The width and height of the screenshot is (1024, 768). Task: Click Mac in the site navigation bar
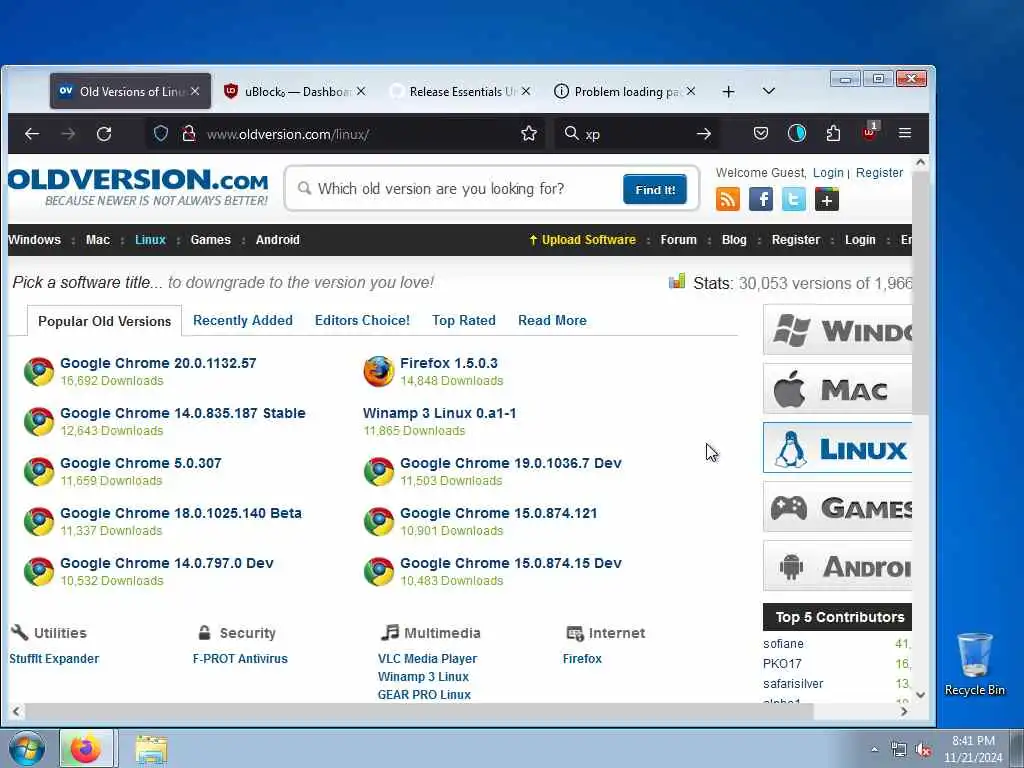(98, 240)
